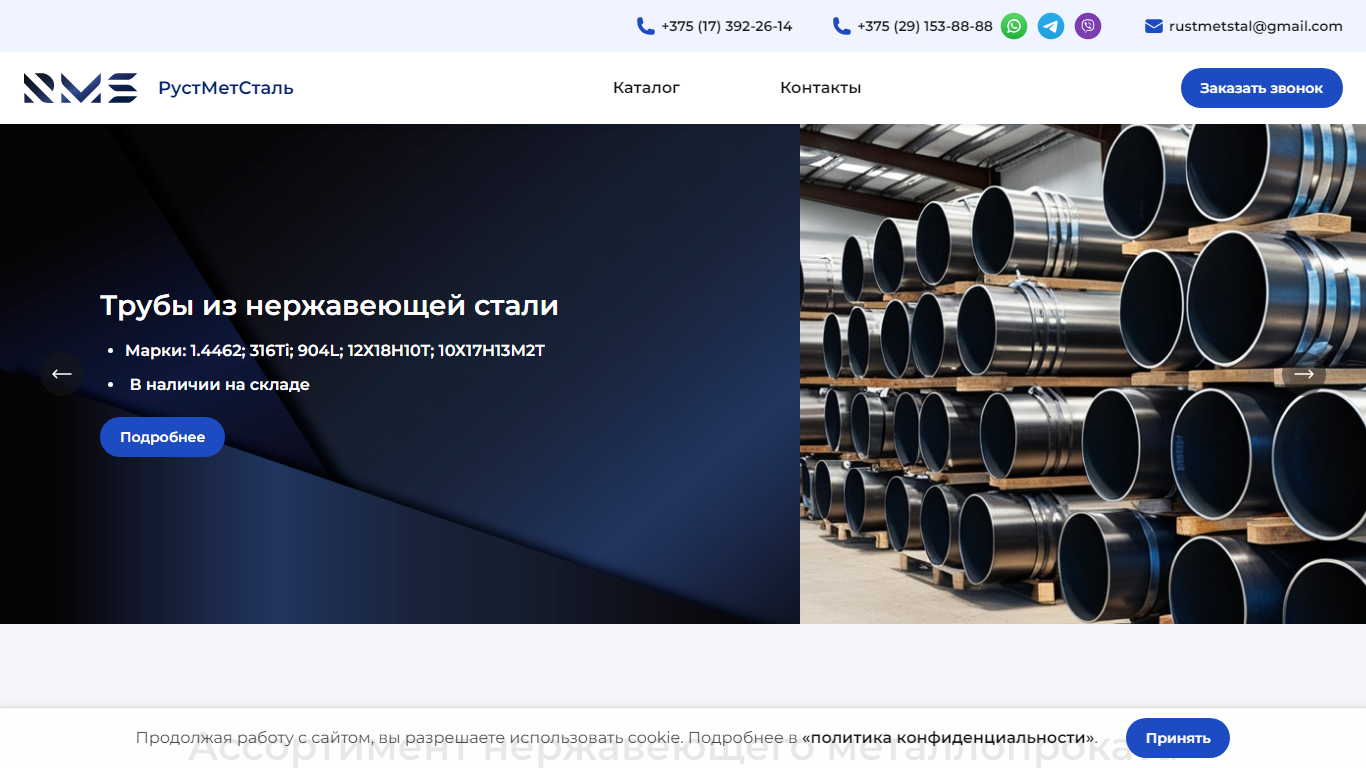Click phone icon beside +375 (29) number
Viewport: 1366px width, 768px height.
point(842,26)
